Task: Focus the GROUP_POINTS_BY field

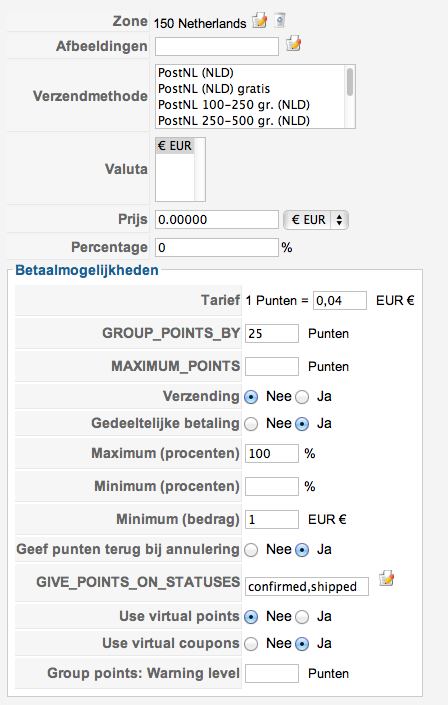Action: (272, 334)
